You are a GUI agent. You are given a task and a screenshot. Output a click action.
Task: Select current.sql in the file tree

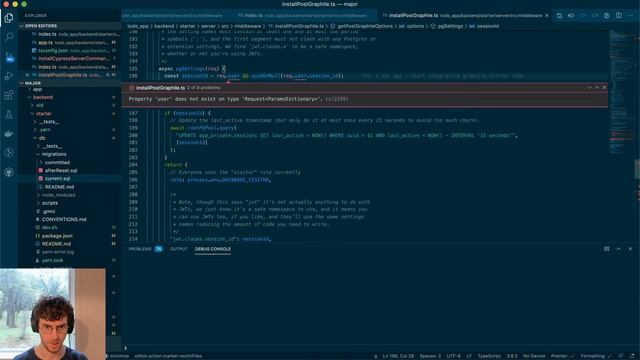click(57, 179)
